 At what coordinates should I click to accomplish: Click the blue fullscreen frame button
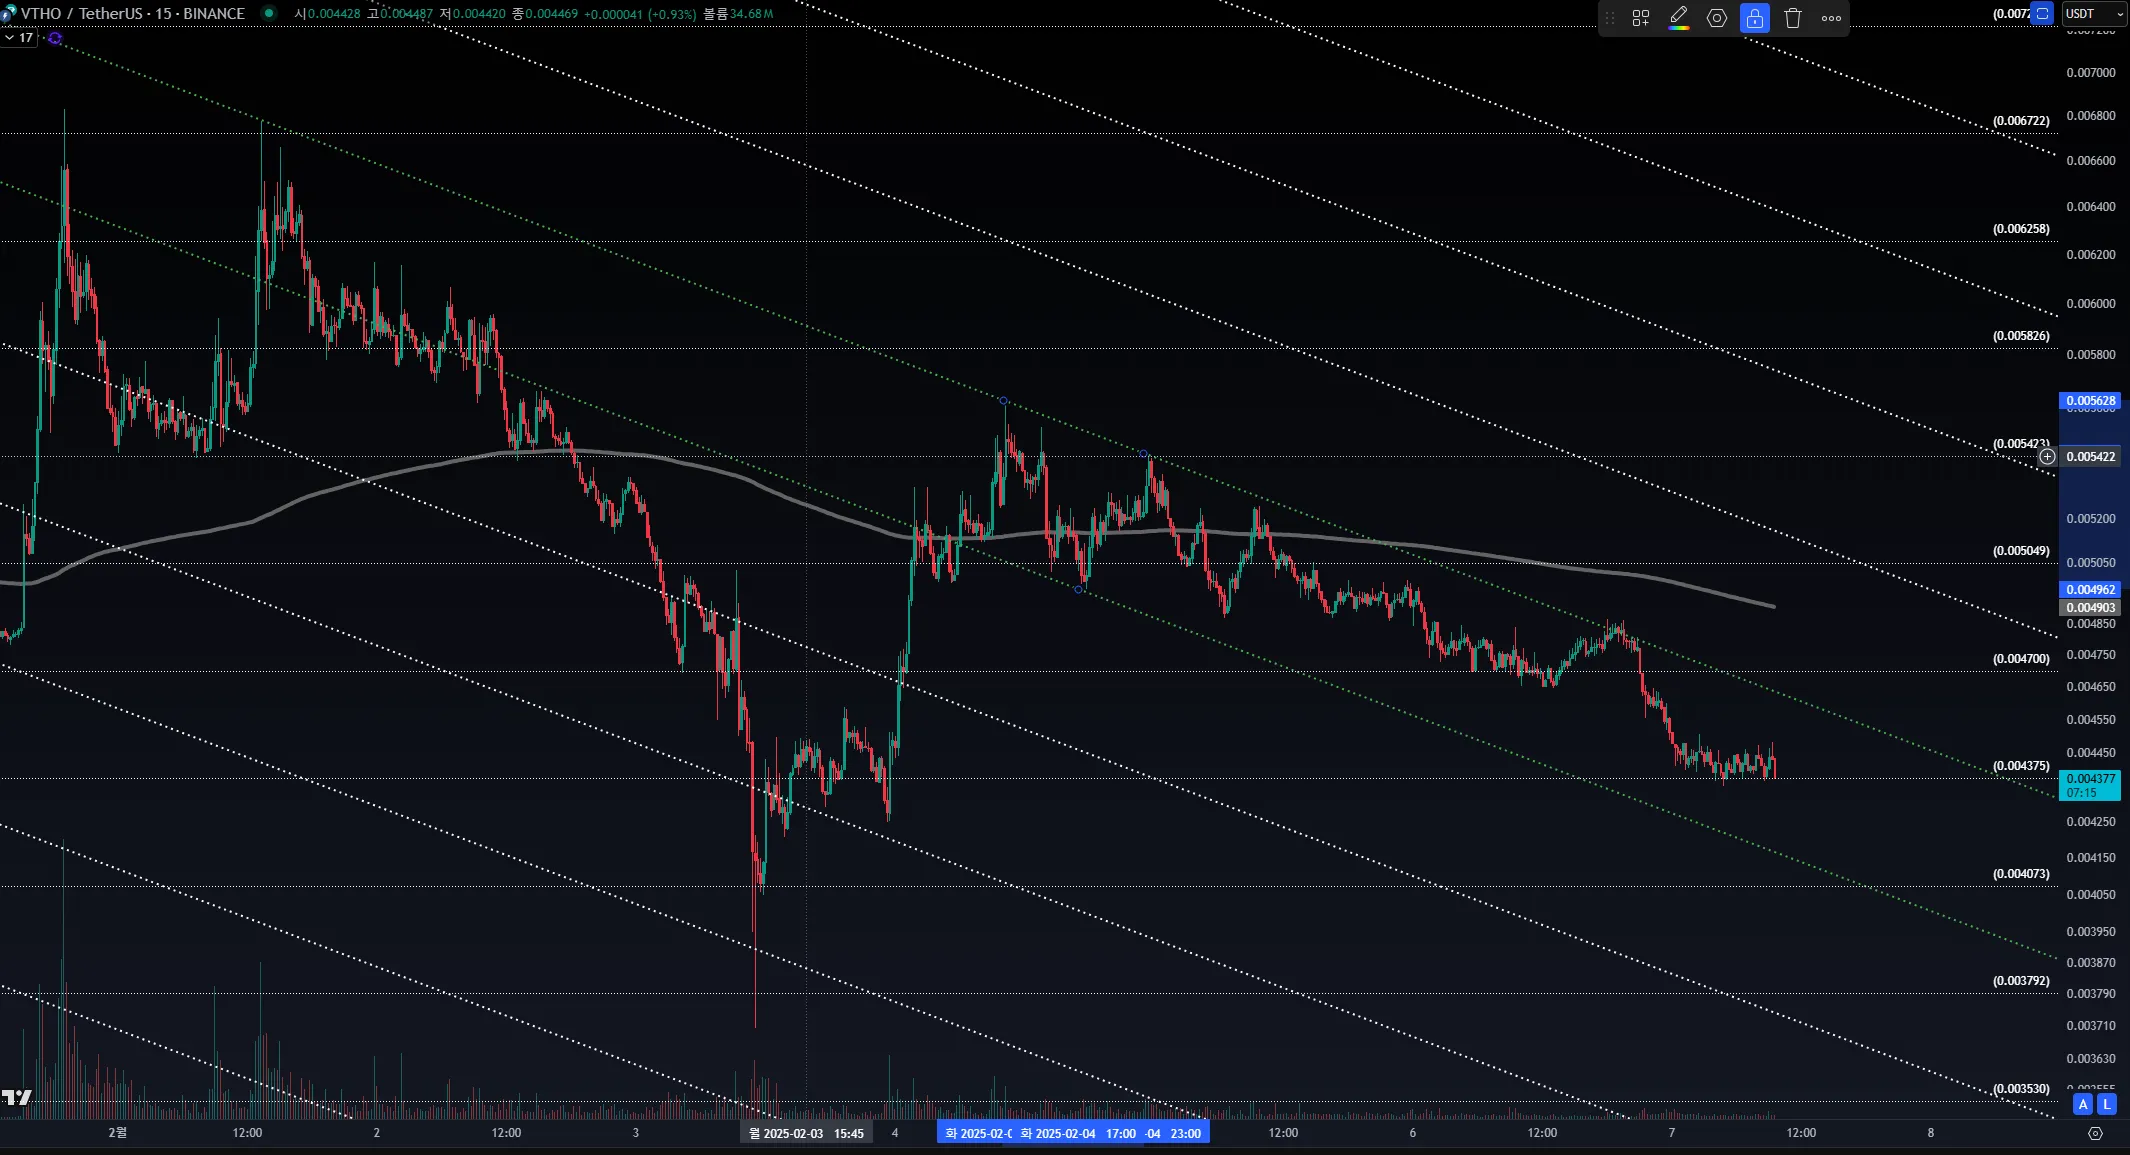[x=2043, y=14]
